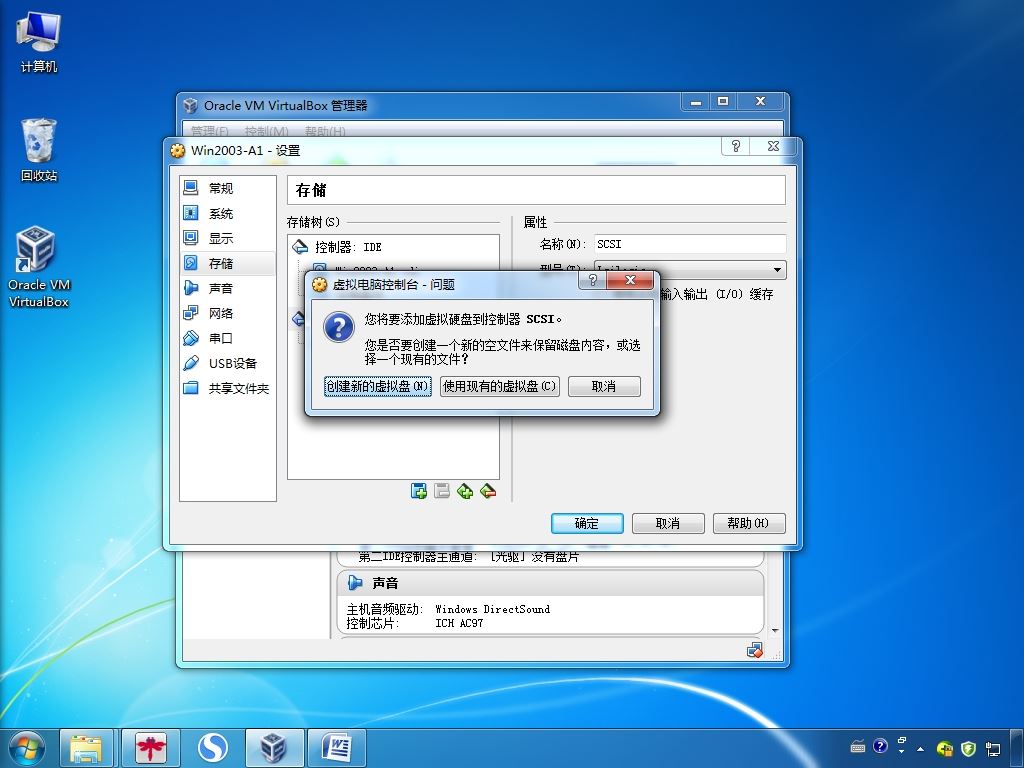The width and height of the screenshot is (1024, 768).
Task: Open the 串口 settings category
Action: [x=227, y=338]
